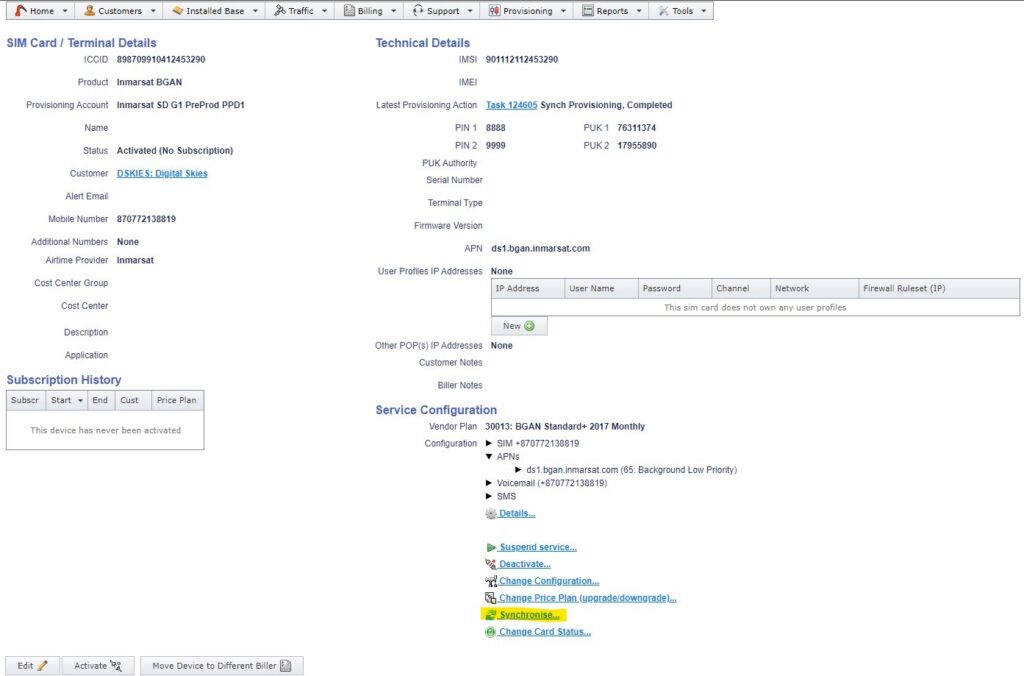Click Move Device to Different Biller button
1024x676 pixels.
221,666
